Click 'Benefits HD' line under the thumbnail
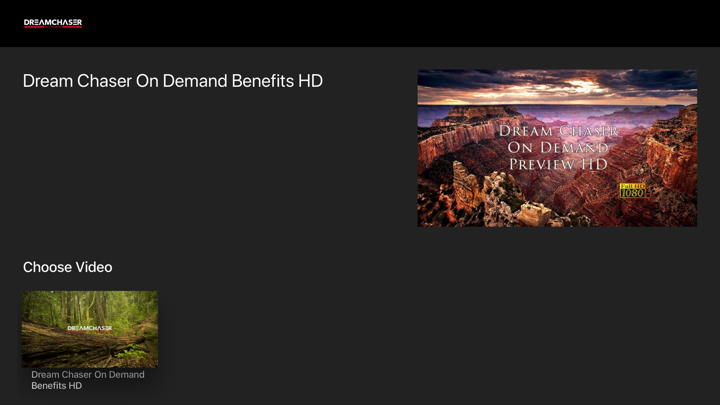720x405 pixels. pyautogui.click(x=56, y=386)
